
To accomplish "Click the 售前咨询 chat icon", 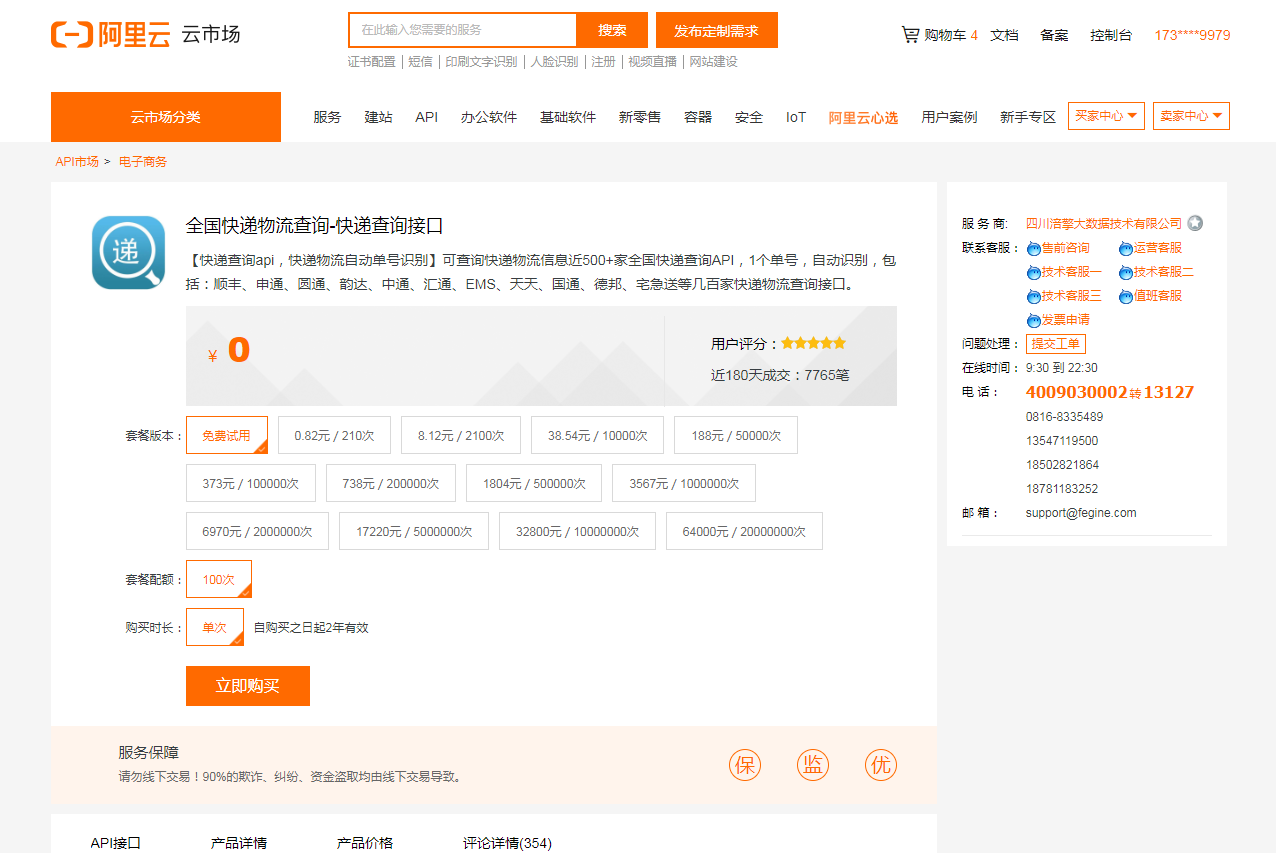I will tap(1034, 249).
